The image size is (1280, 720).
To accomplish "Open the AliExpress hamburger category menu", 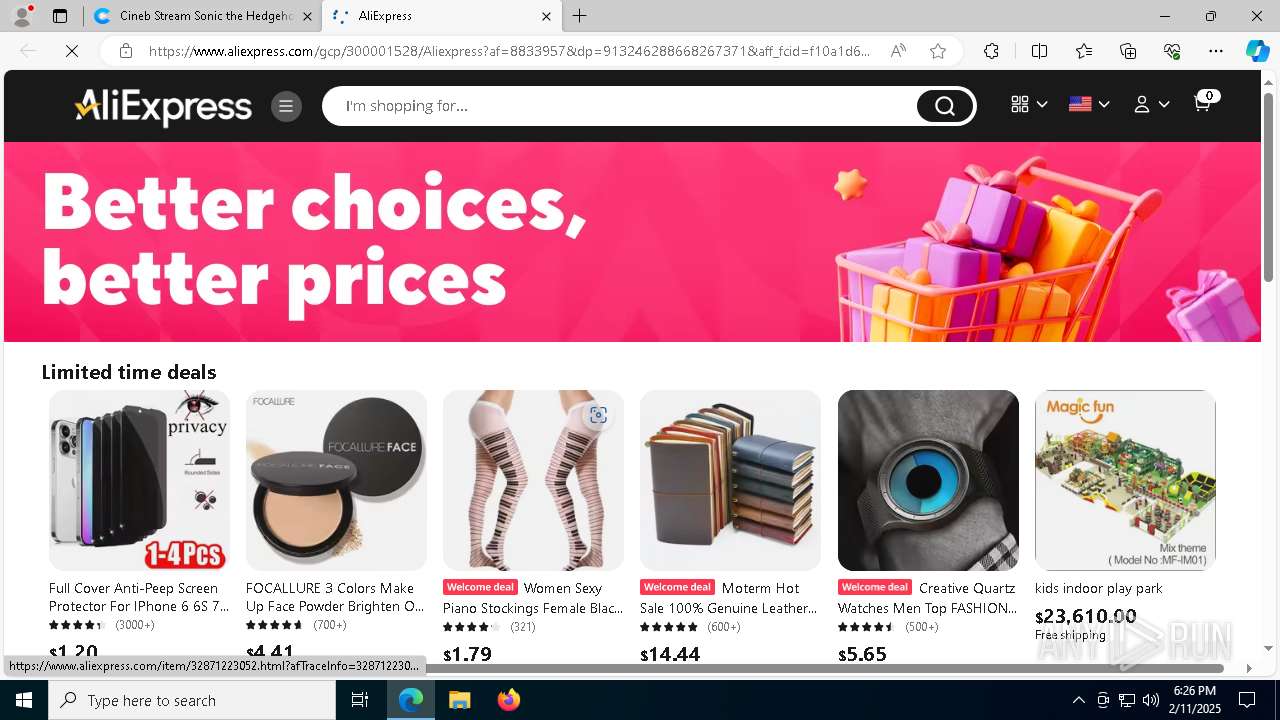I will click(285, 106).
